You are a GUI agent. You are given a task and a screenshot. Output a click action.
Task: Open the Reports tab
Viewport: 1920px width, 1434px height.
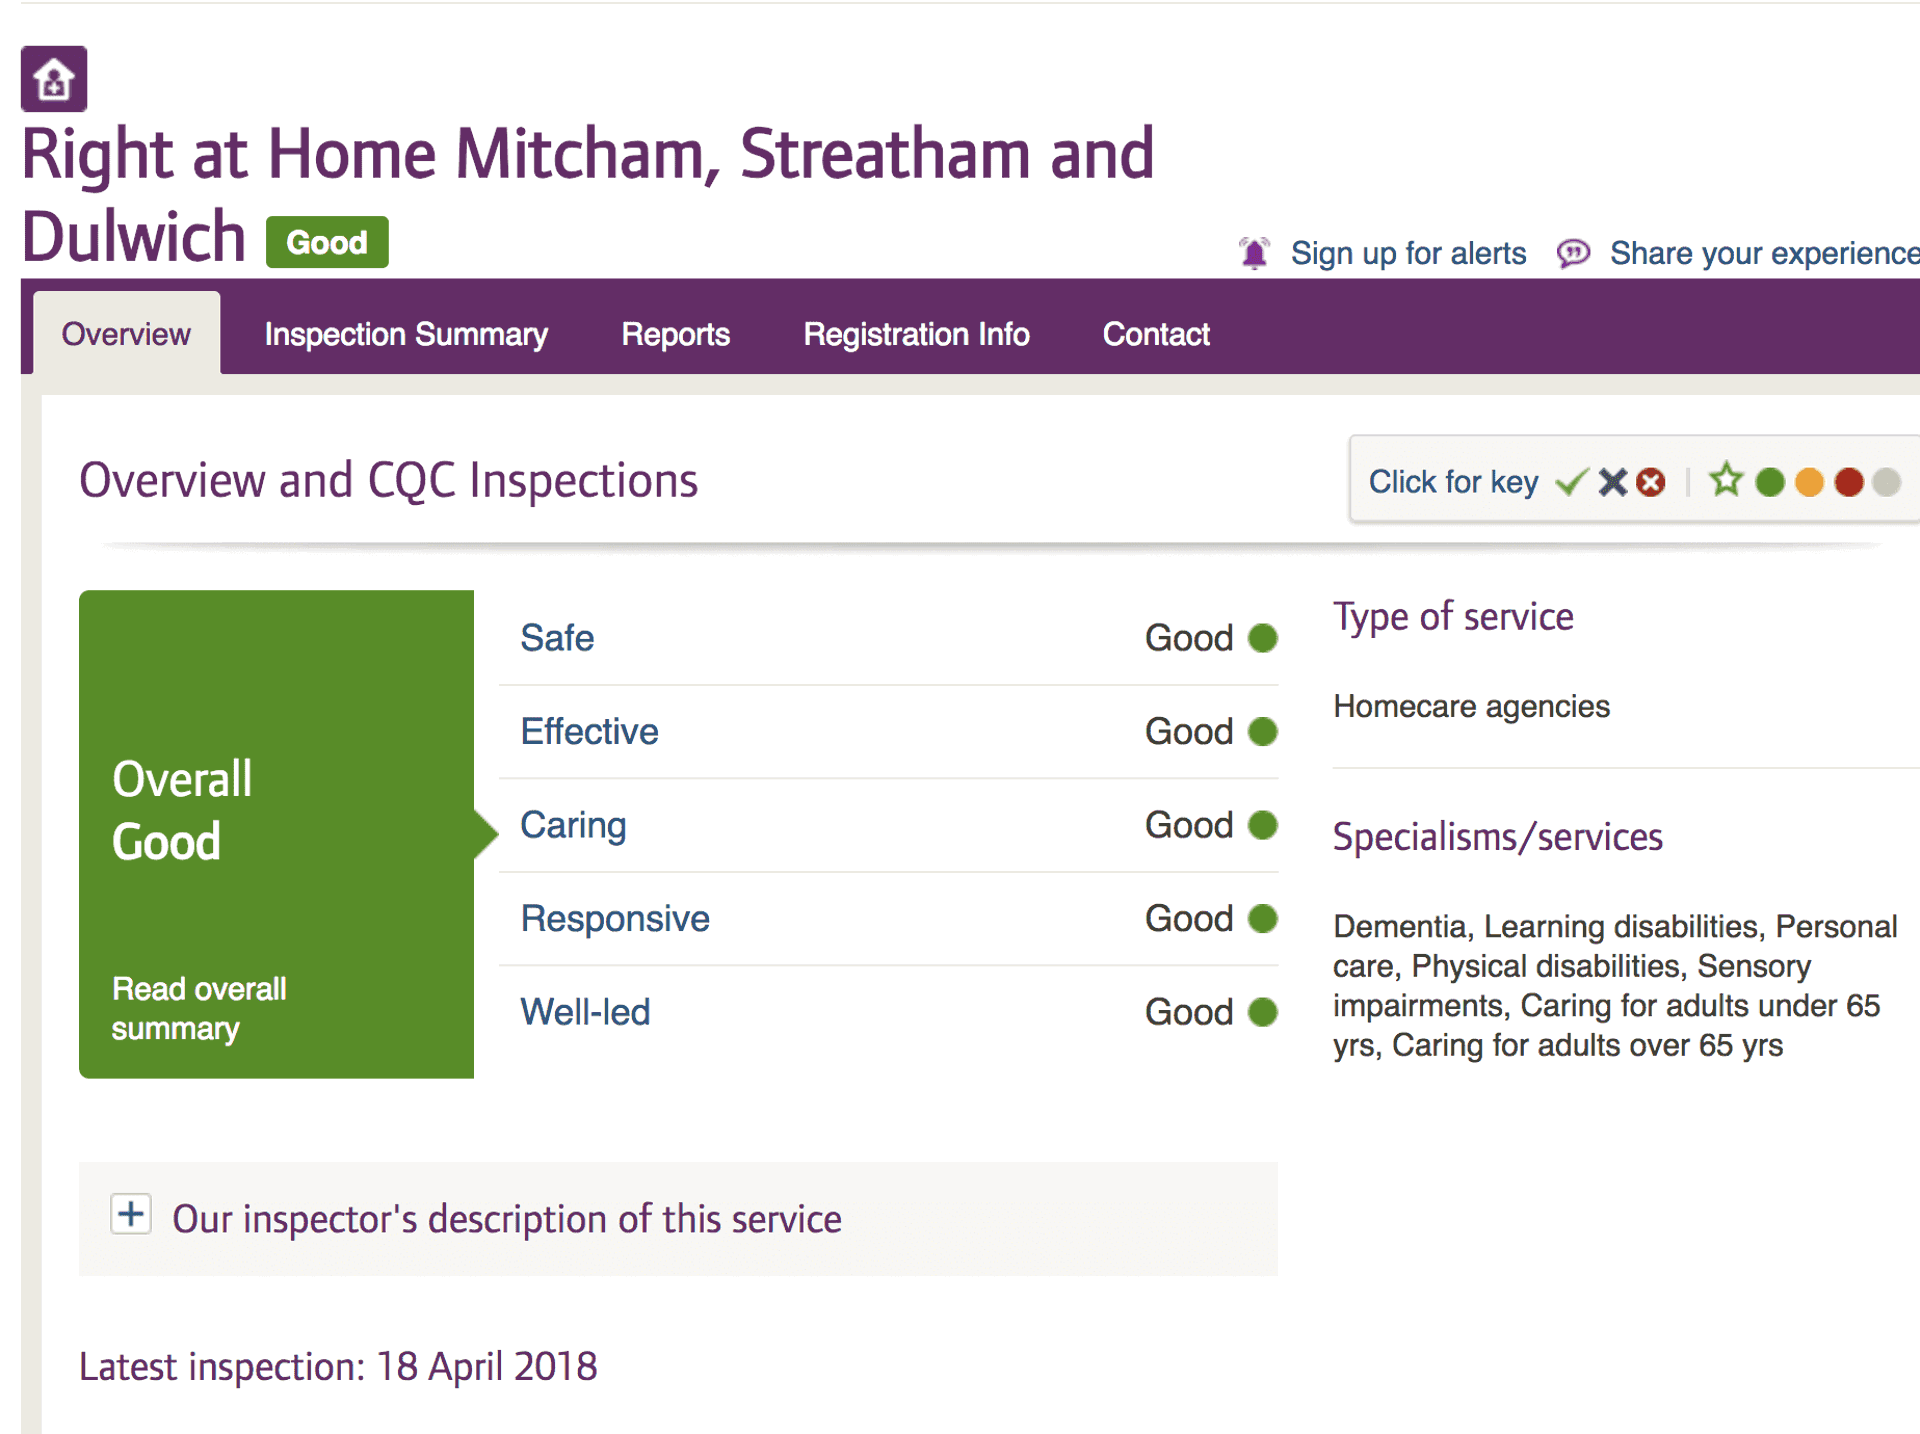pos(675,334)
